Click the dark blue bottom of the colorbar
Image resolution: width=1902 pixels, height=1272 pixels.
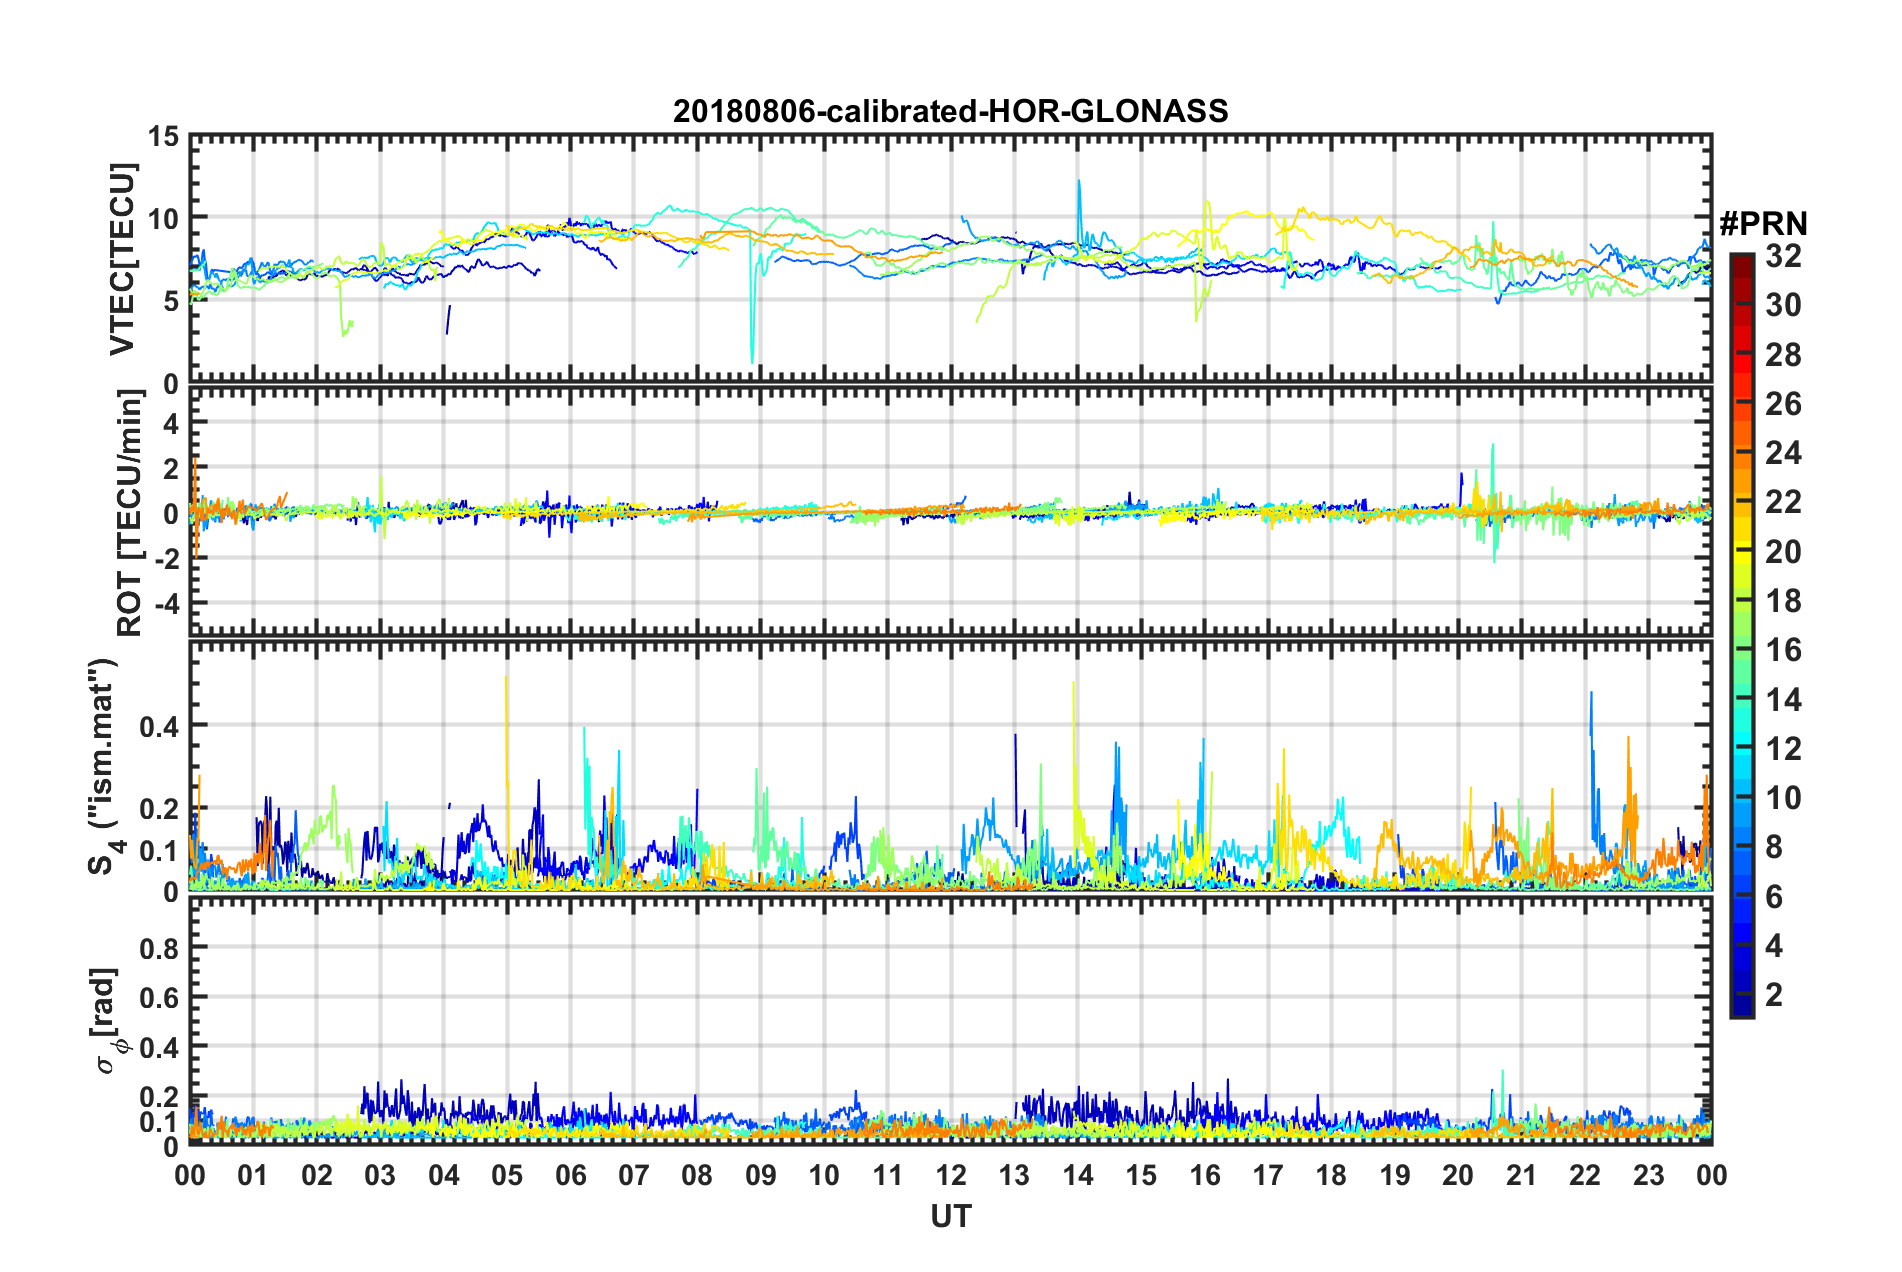coord(1741,1008)
